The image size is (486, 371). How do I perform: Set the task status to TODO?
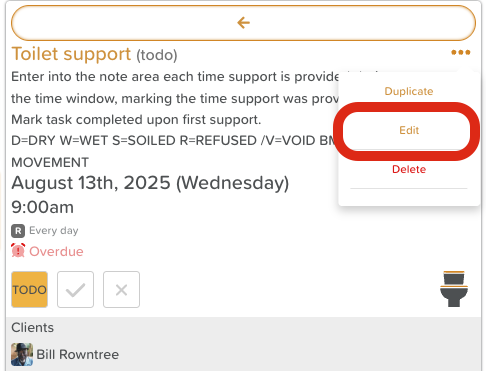pos(30,289)
